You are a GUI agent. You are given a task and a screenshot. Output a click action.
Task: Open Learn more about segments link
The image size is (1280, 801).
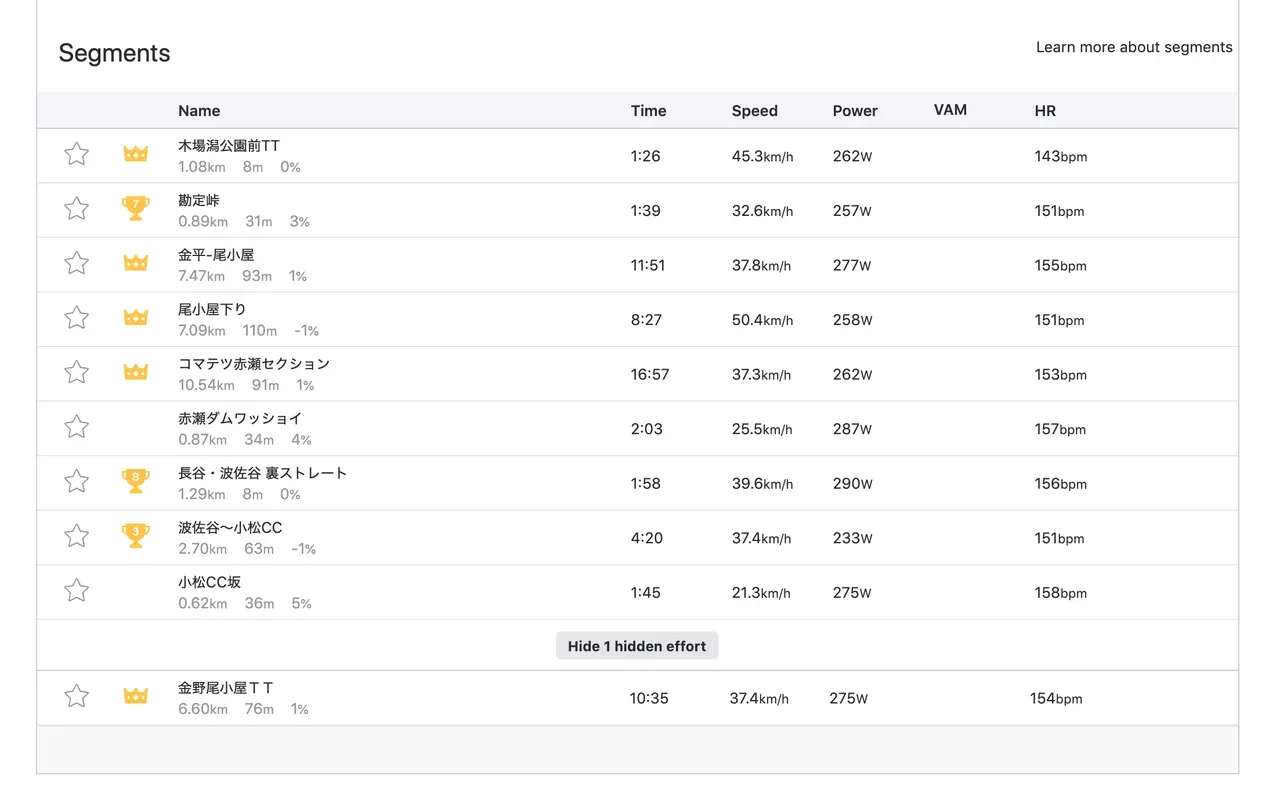1134,47
